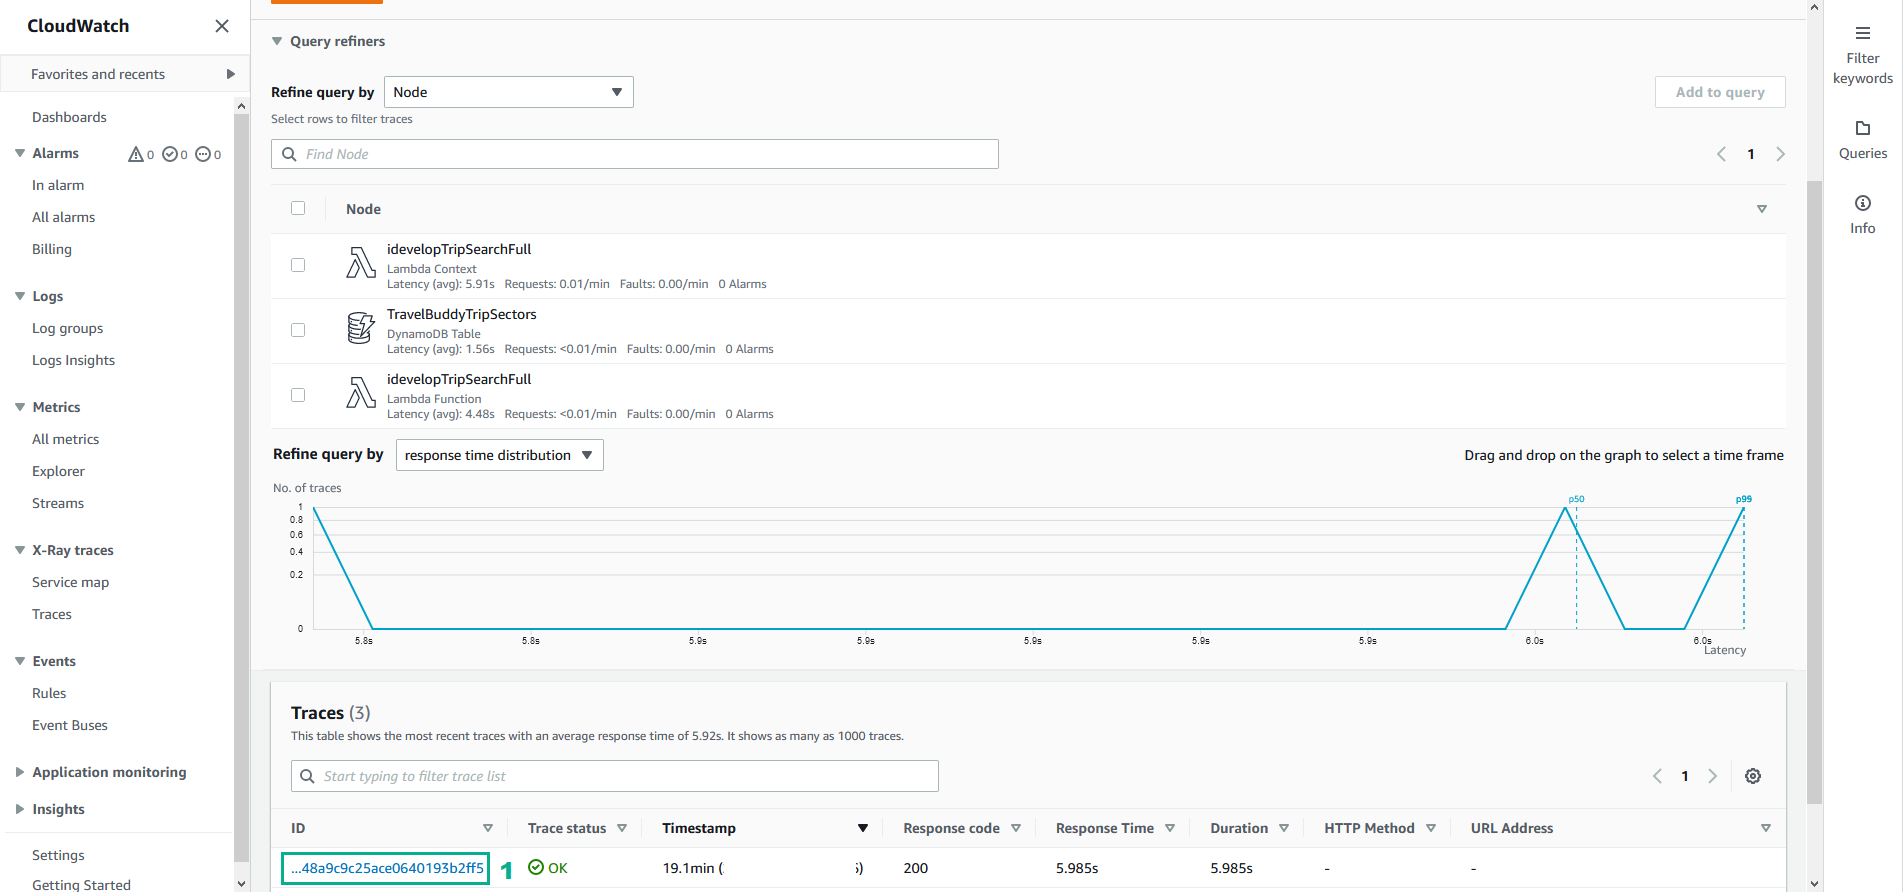Collapse the Alarms navigation group
1903x892 pixels.
[x=20, y=153]
